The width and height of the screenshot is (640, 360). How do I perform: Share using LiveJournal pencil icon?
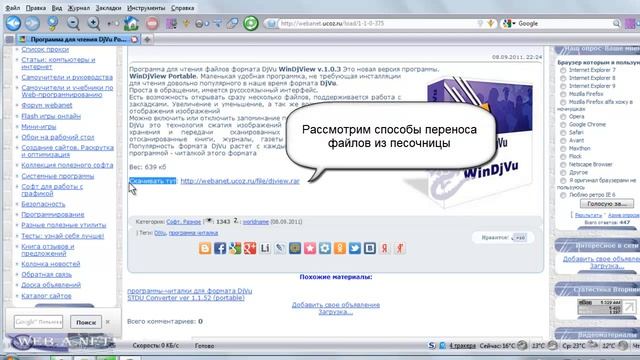click(x=280, y=248)
